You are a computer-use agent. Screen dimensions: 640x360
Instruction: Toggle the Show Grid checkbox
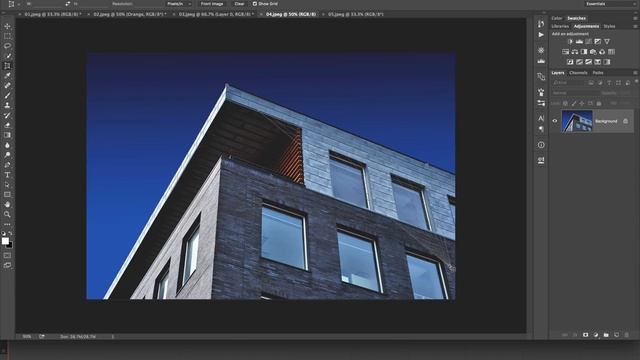(x=255, y=4)
